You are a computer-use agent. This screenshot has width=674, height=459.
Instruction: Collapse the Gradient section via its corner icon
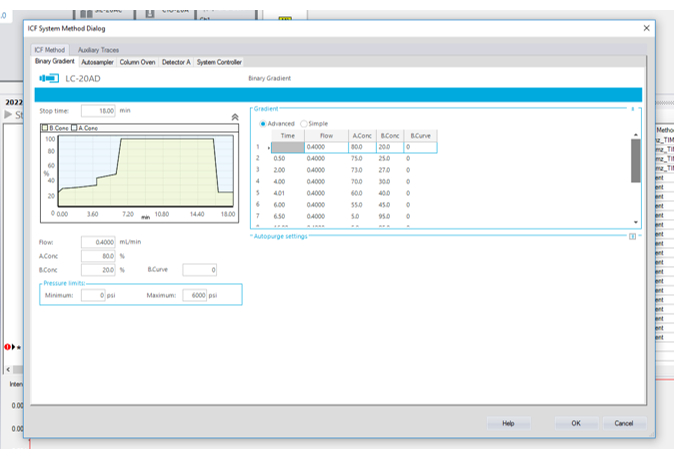pos(632,109)
